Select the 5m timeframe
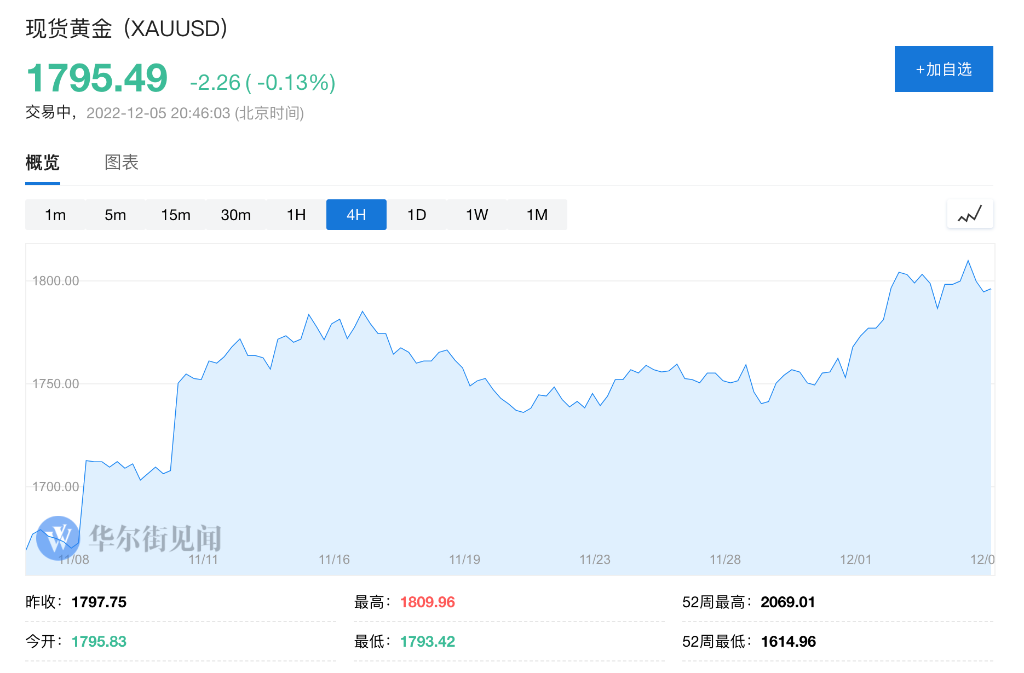Viewport: 1024px width, 673px height. [115, 215]
